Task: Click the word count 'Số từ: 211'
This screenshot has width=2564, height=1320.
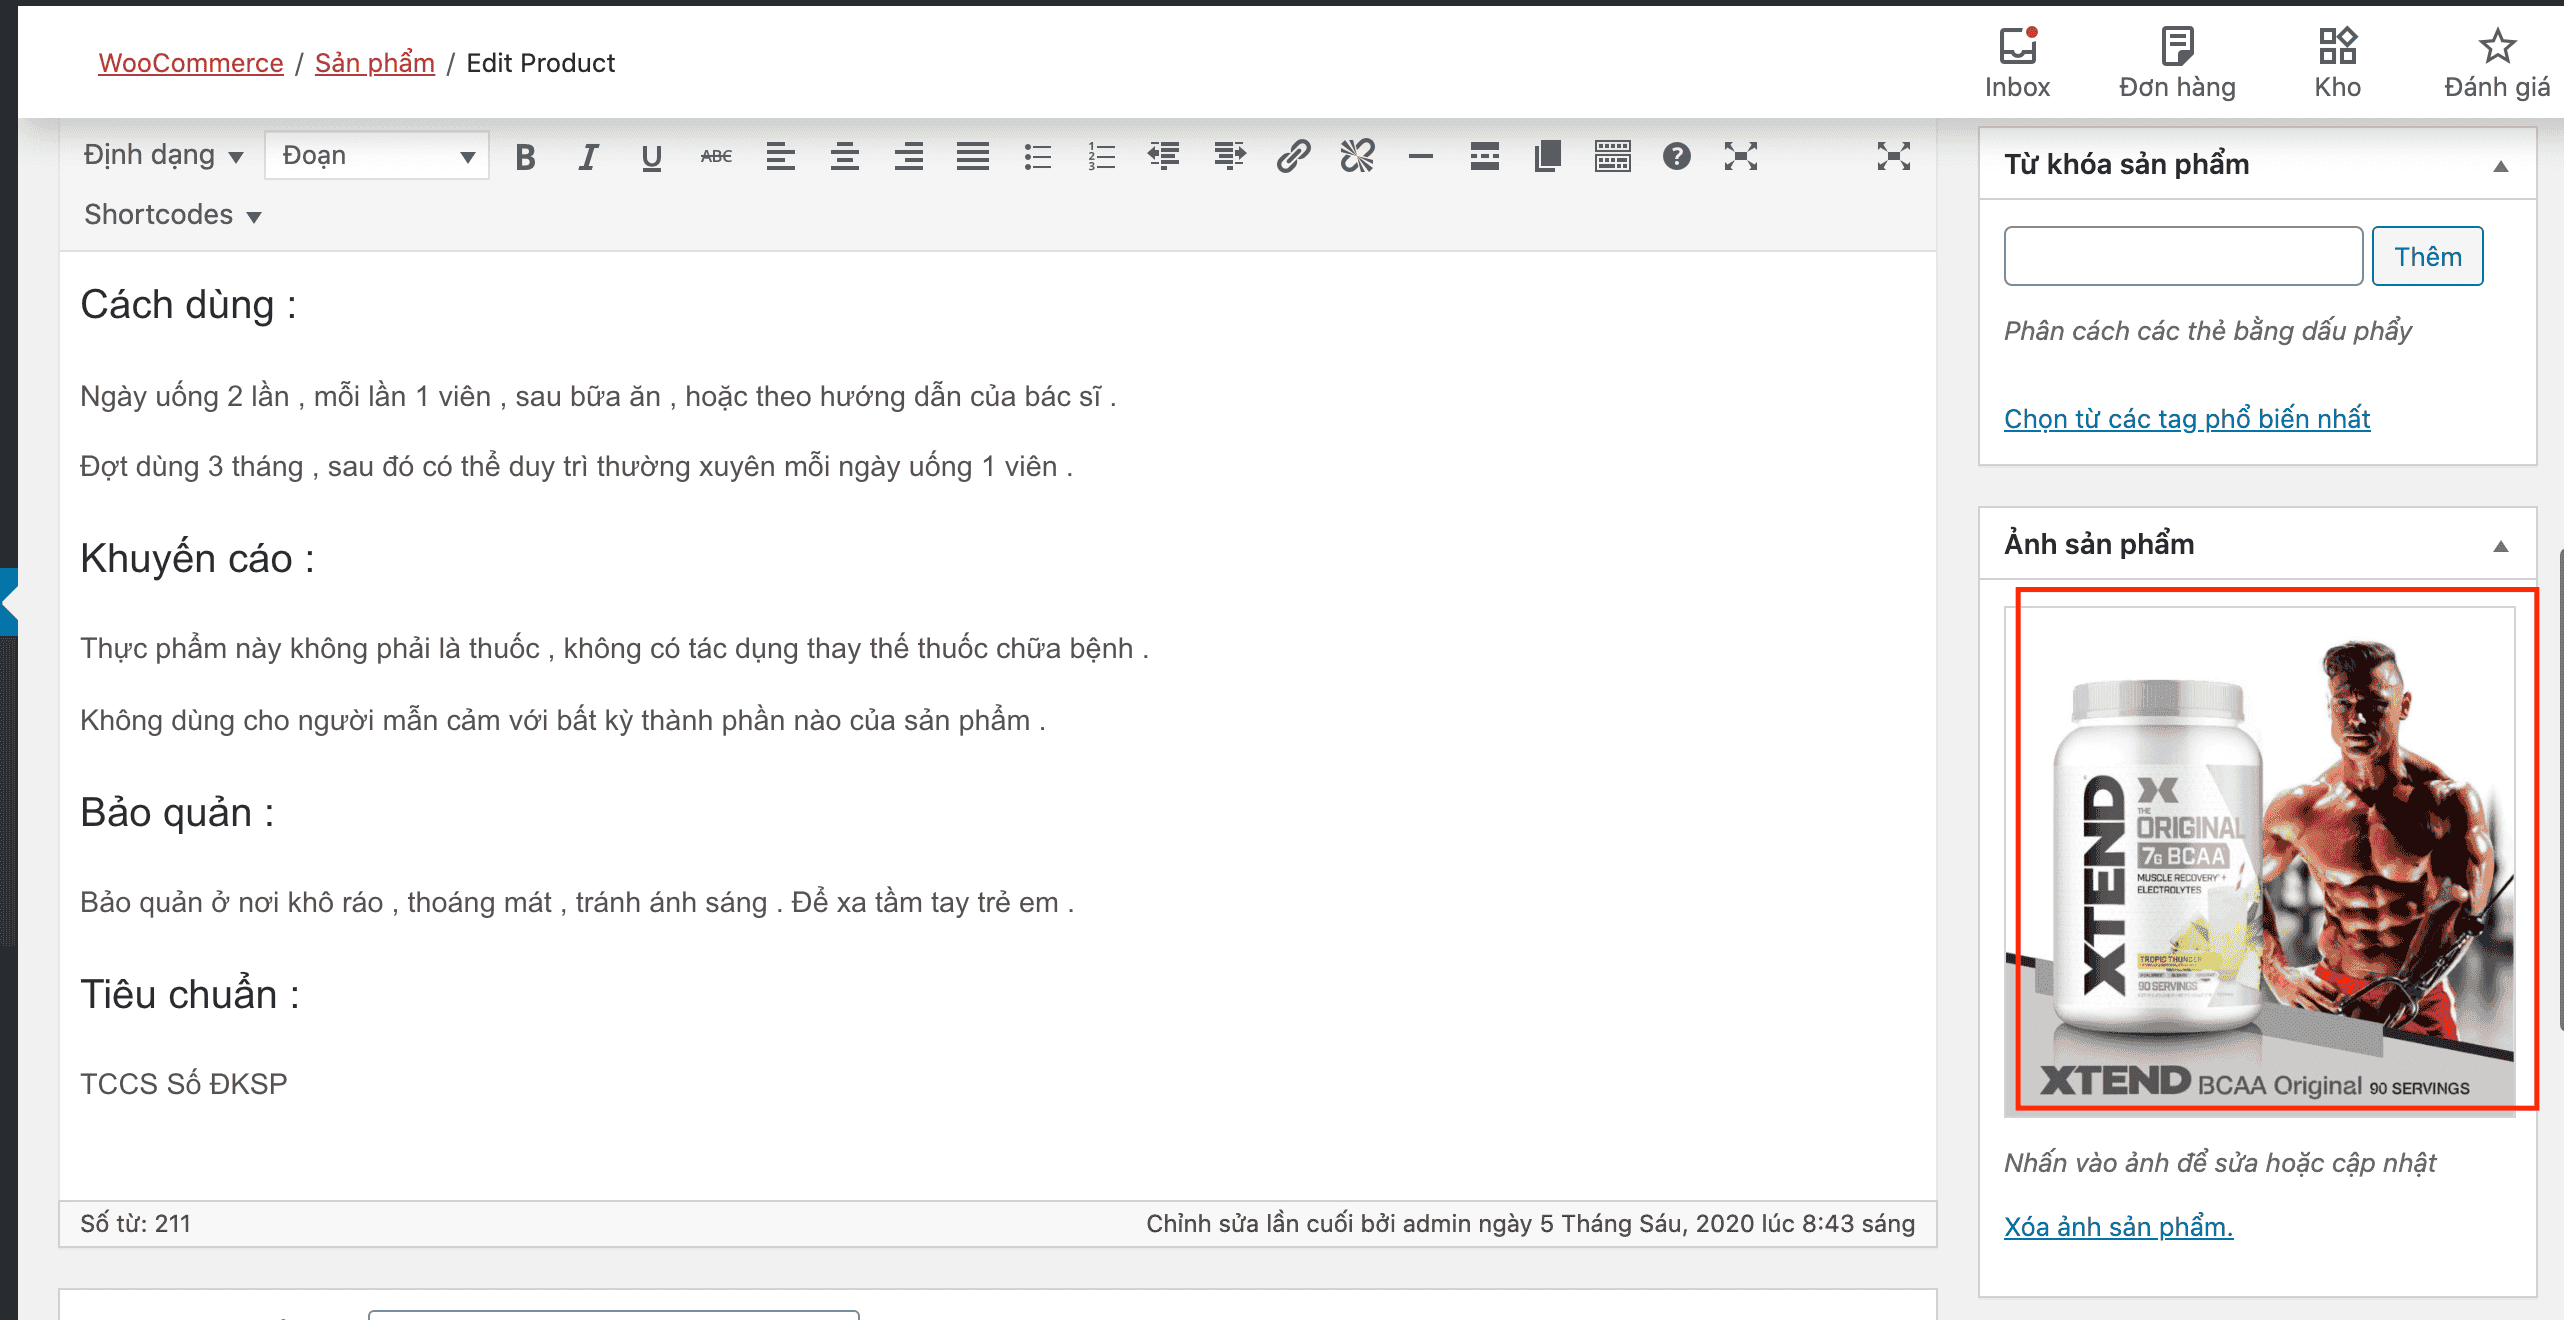Action: (x=135, y=1224)
